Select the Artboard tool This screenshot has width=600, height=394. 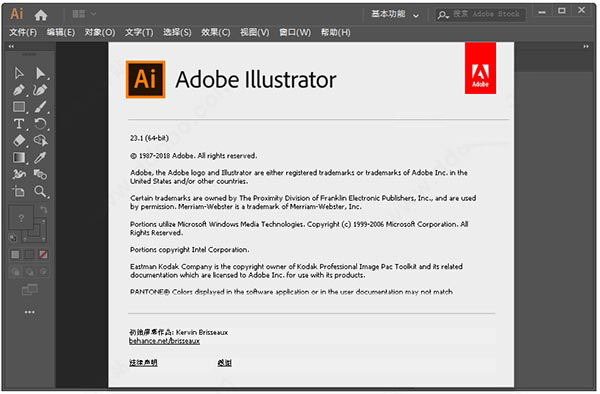tap(19, 191)
